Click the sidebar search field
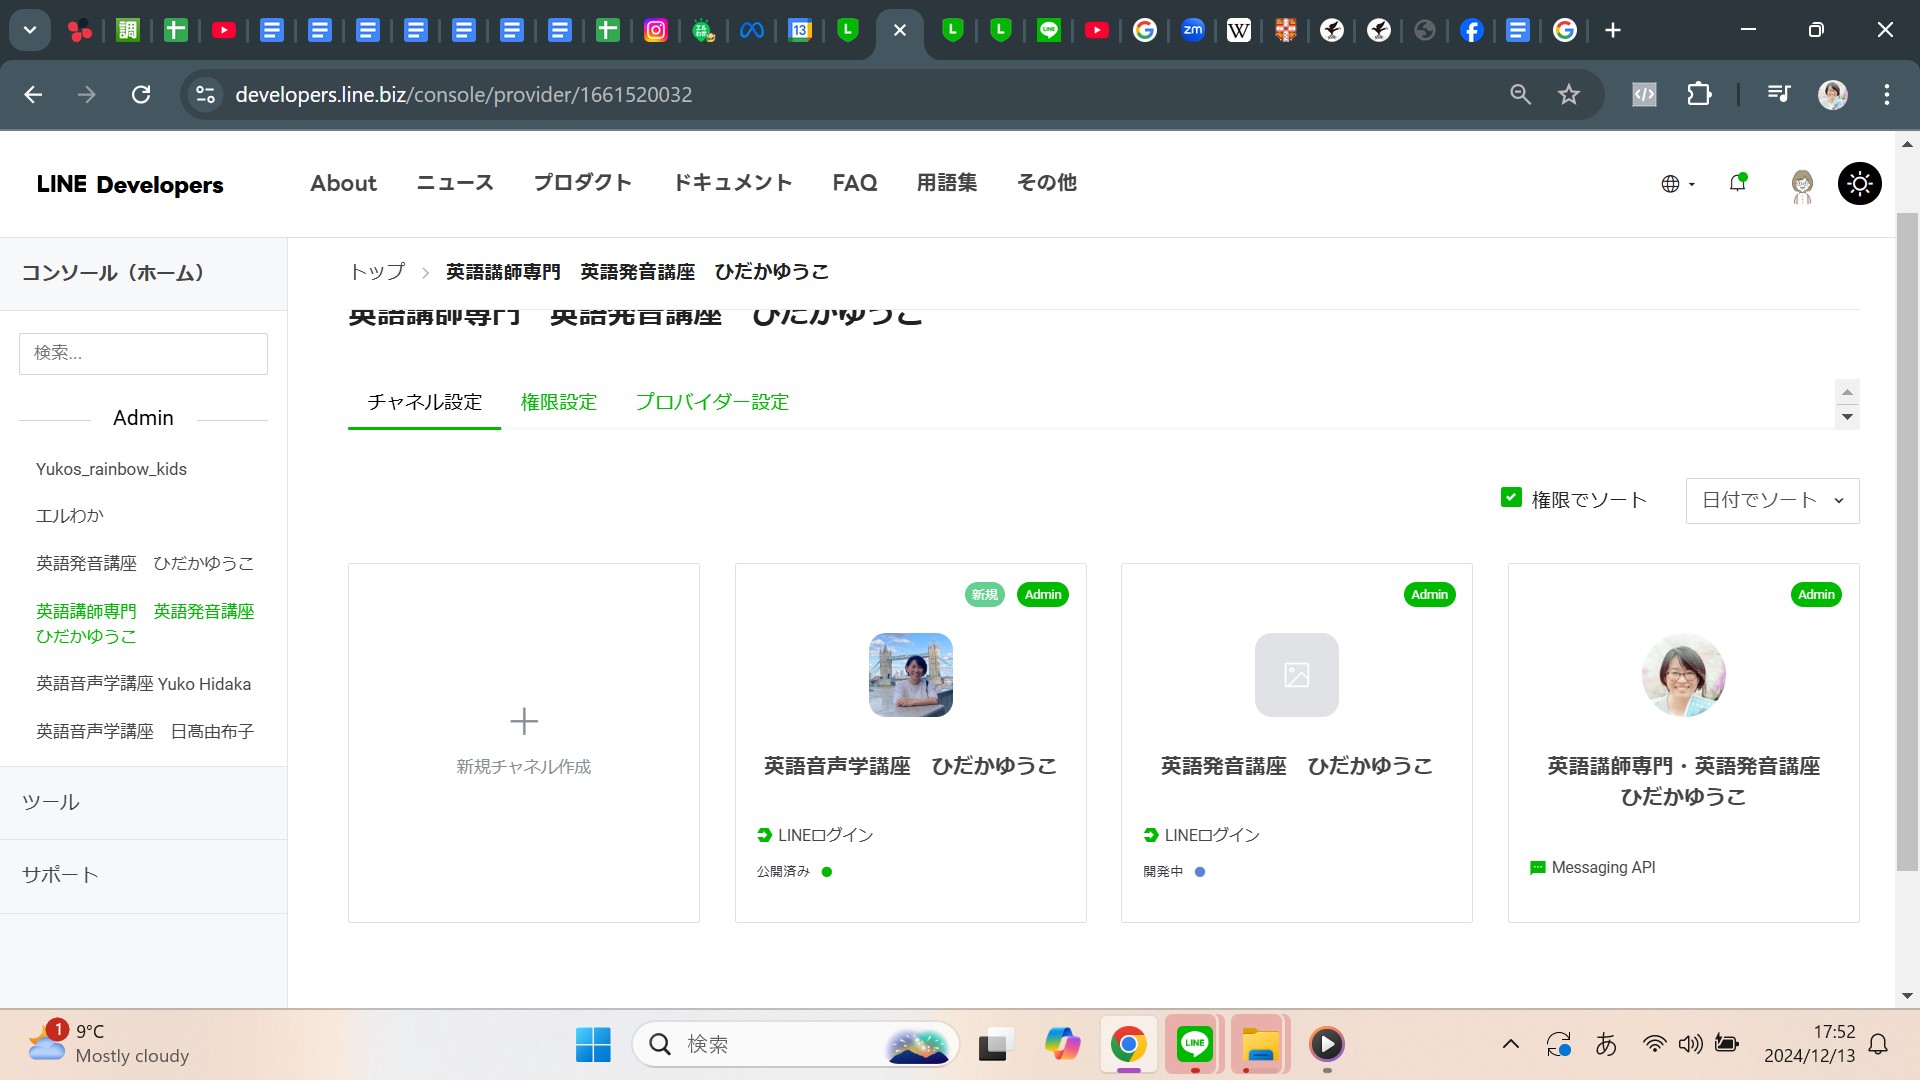 click(x=143, y=353)
